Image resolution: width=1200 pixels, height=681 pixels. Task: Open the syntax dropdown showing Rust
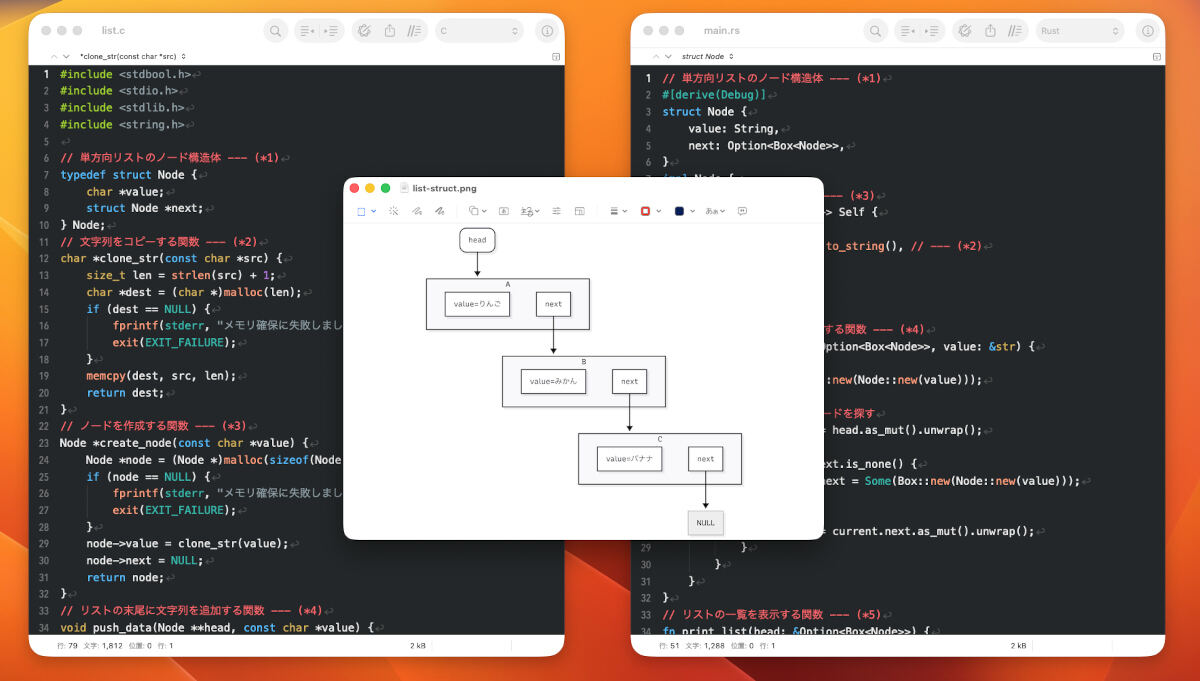click(x=1079, y=30)
